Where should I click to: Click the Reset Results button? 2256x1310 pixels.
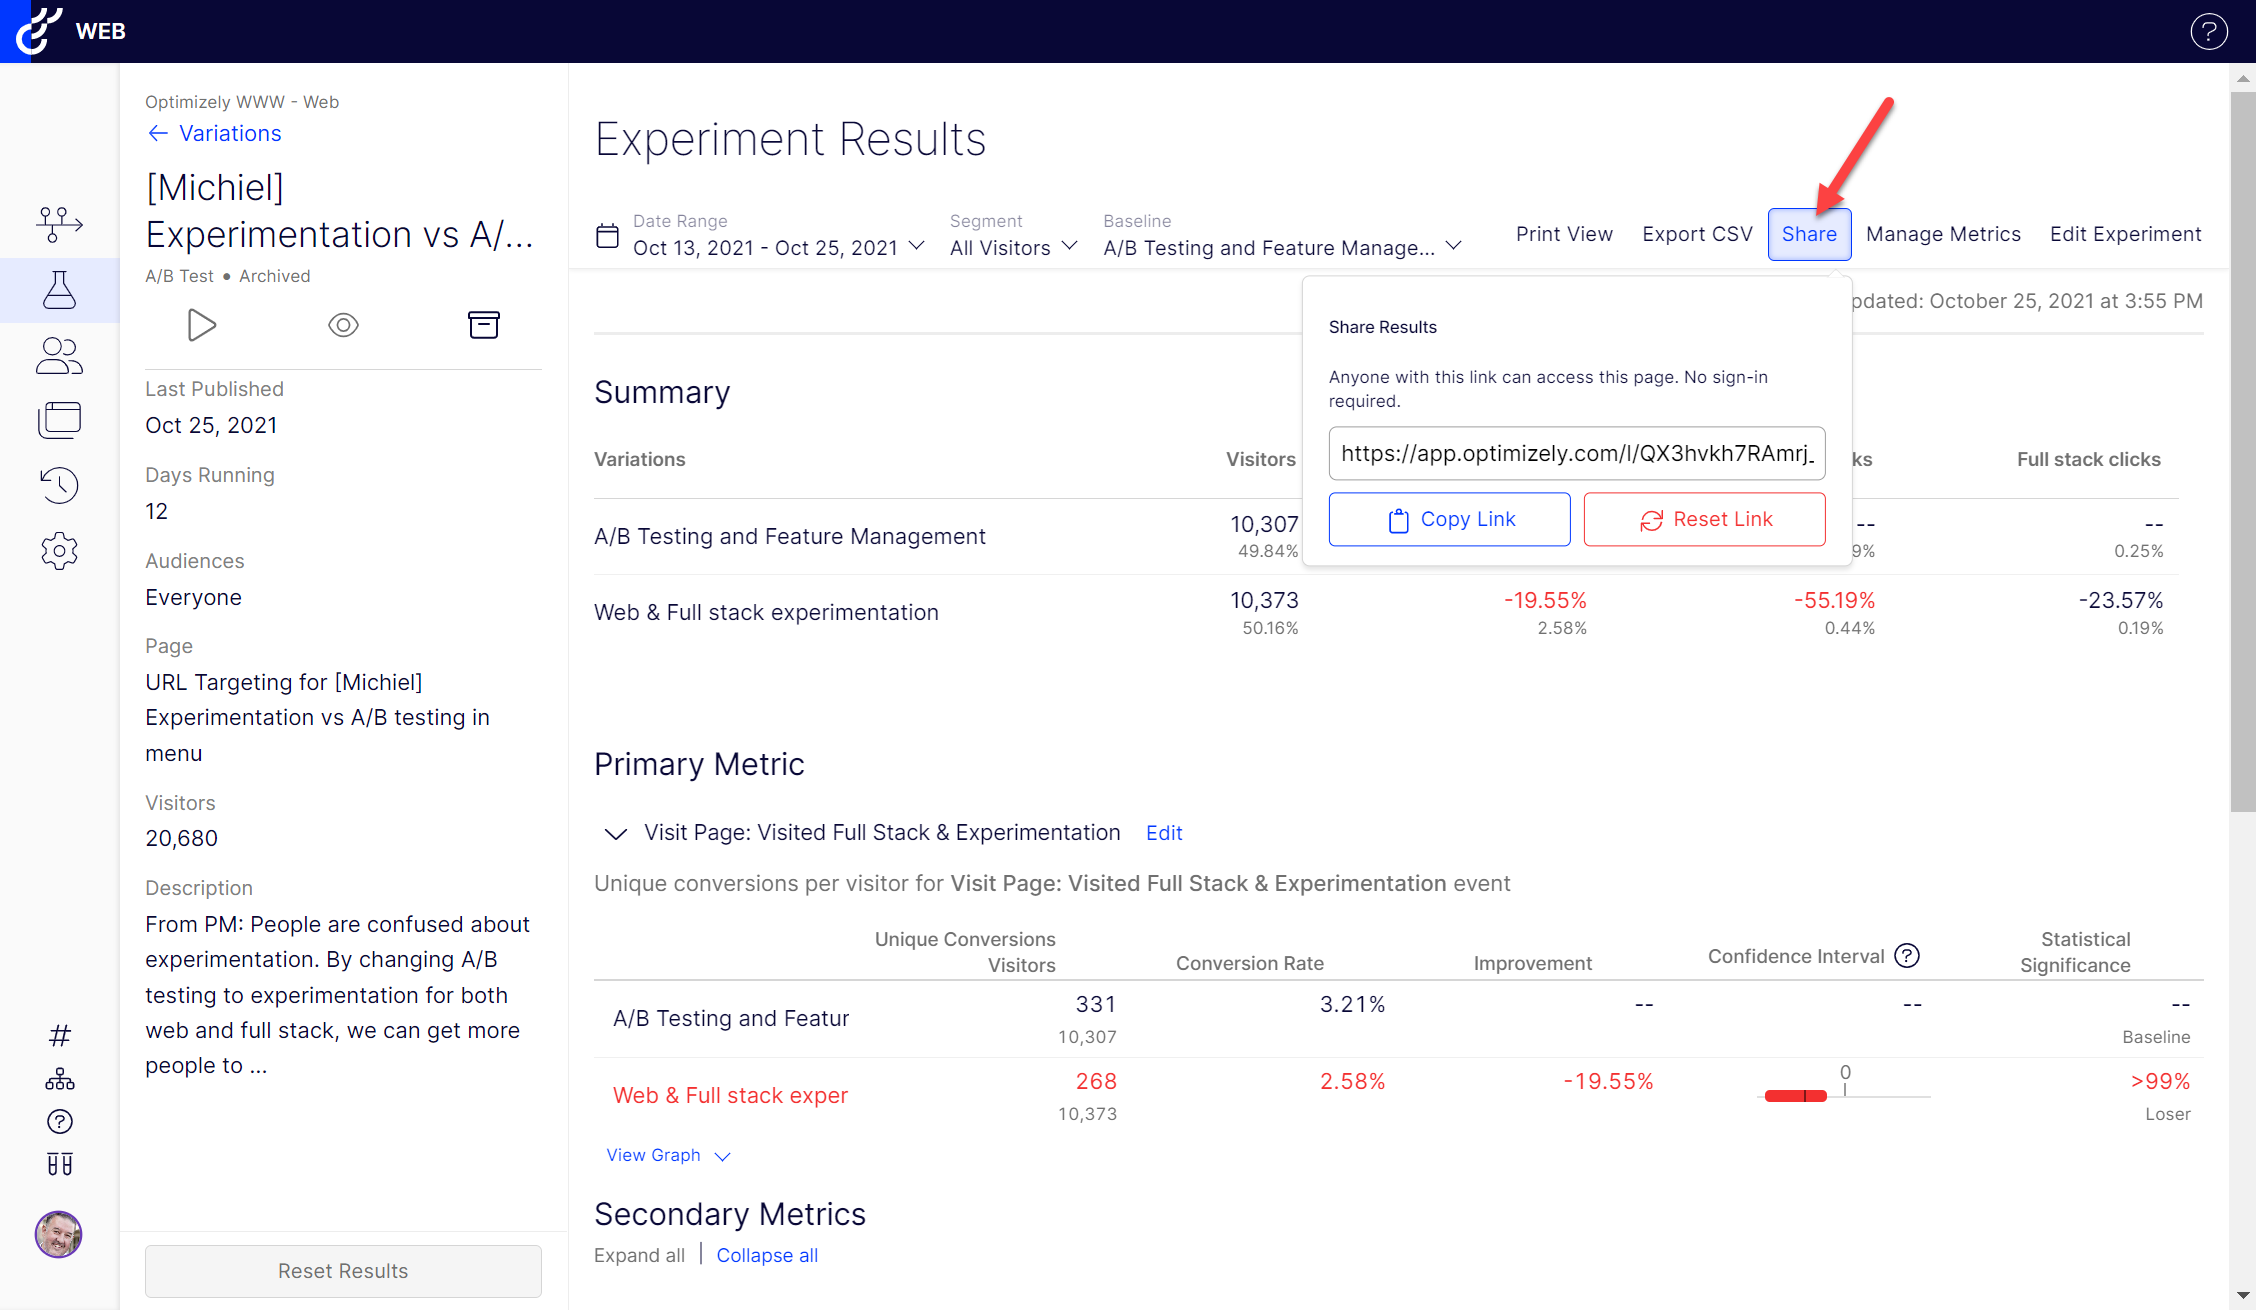(343, 1271)
